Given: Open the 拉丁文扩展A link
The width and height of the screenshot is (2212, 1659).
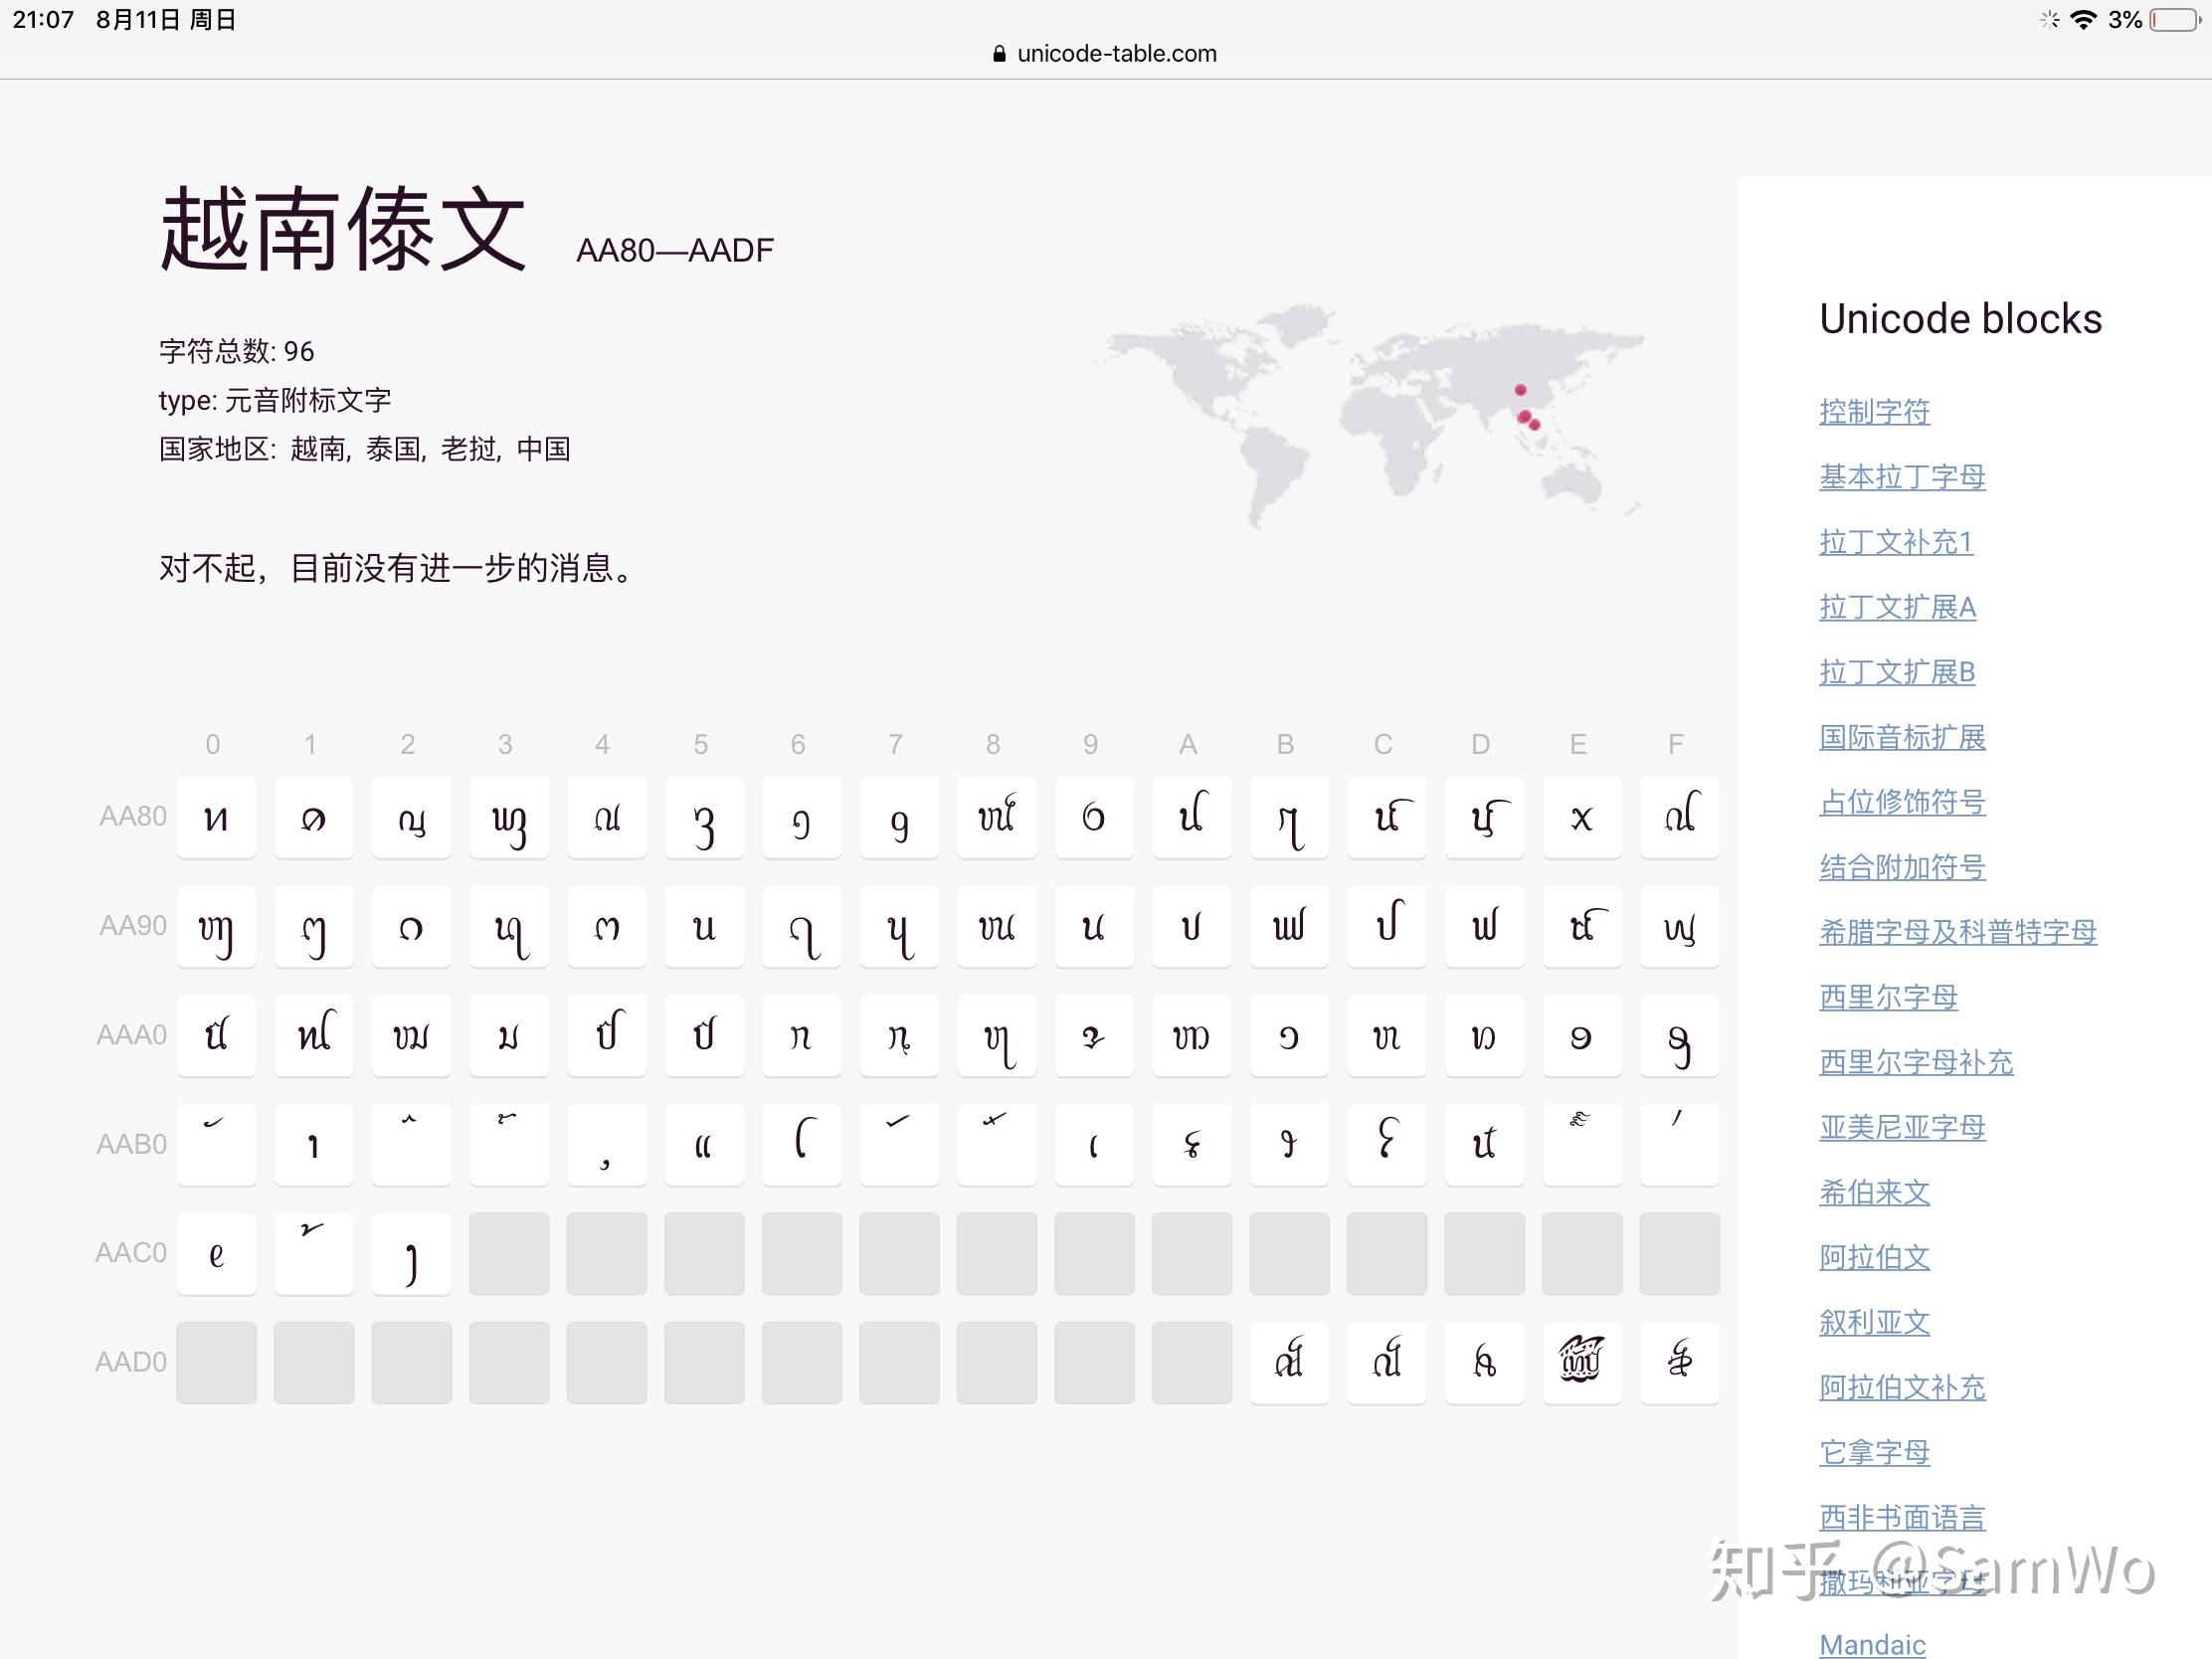Looking at the screenshot, I should pos(1897,606).
